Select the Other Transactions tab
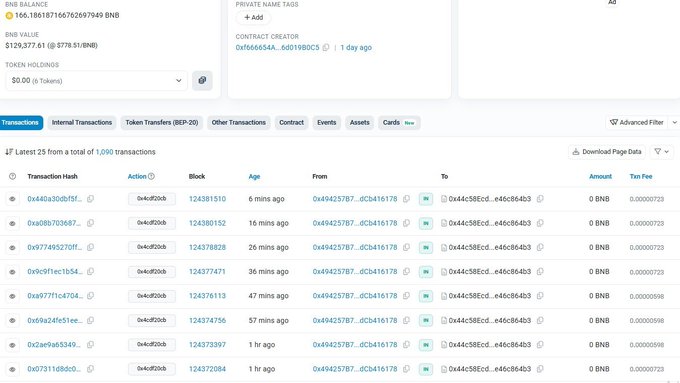Screen dimensions: 680x383 coord(239,123)
